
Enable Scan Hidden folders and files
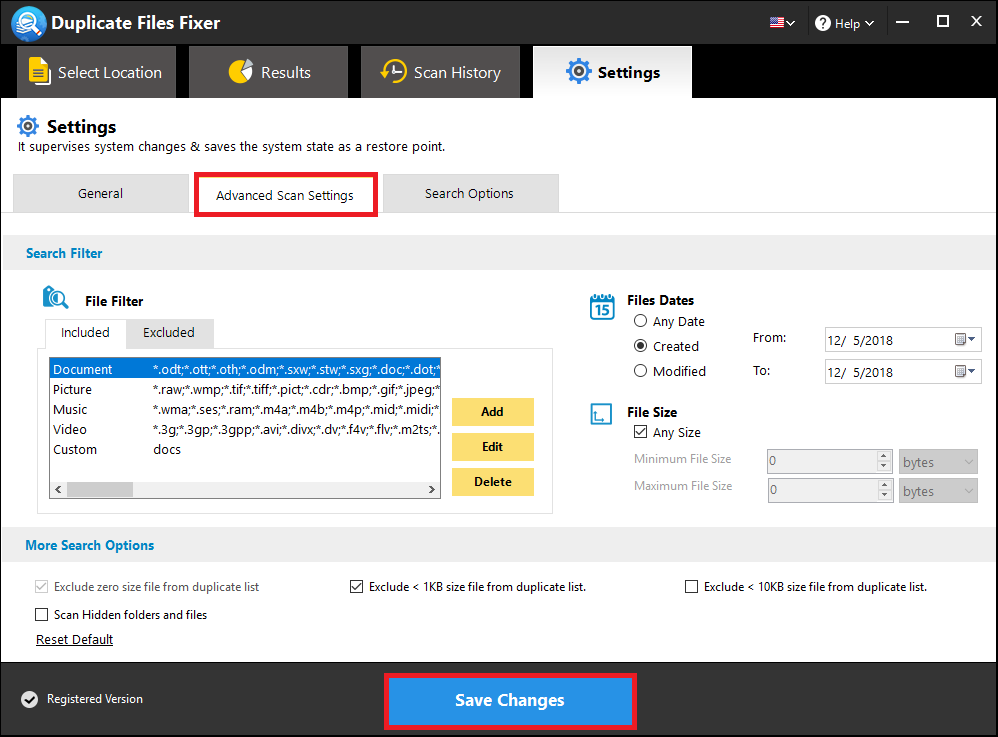(x=41, y=614)
